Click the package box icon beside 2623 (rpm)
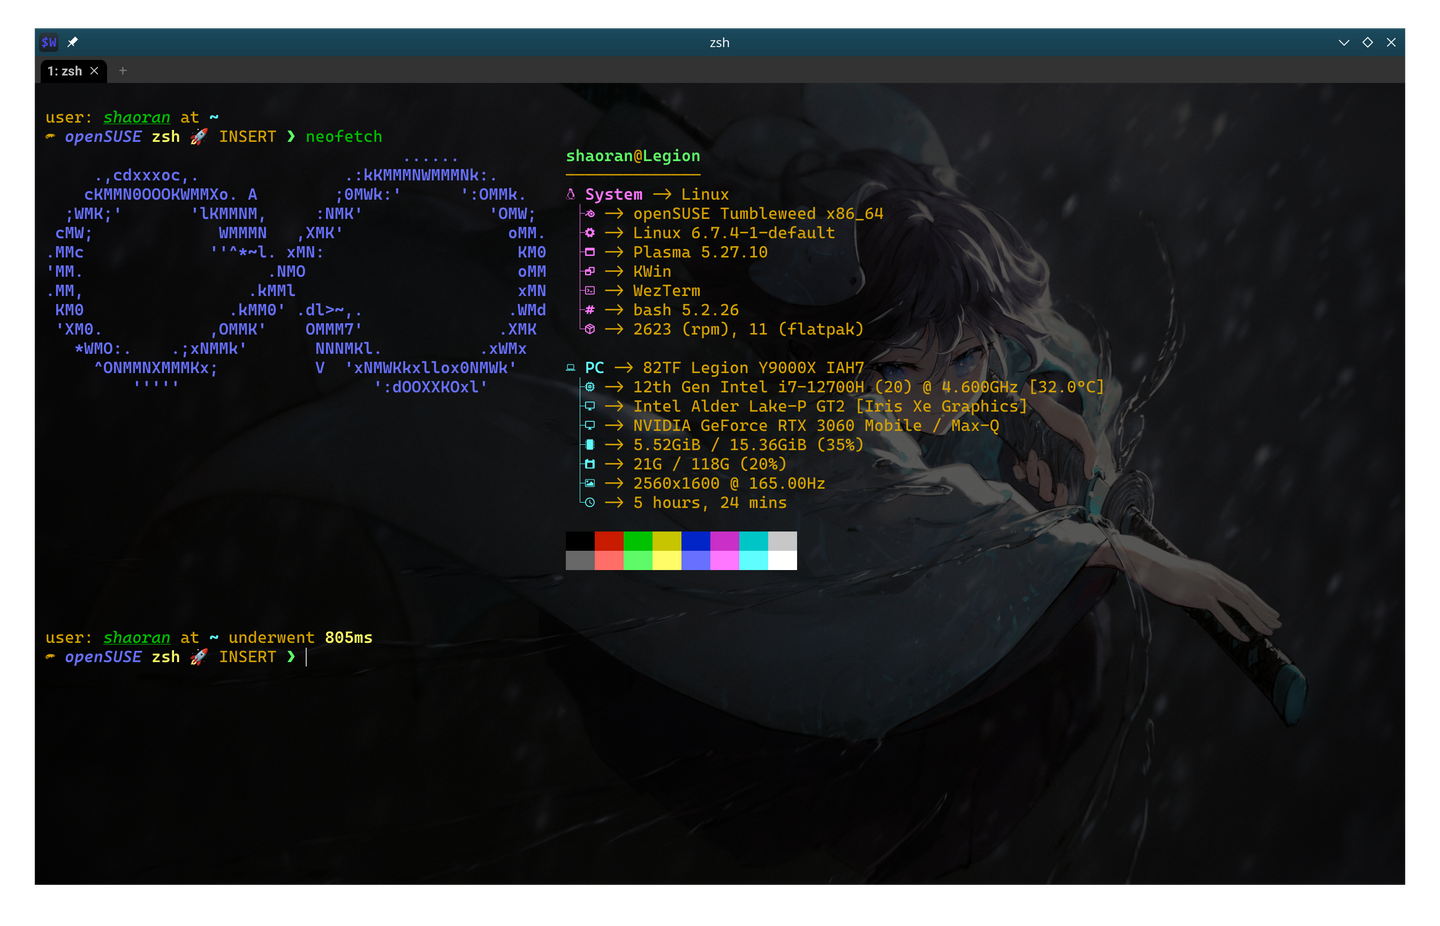This screenshot has height=926, width=1440. pos(590,329)
